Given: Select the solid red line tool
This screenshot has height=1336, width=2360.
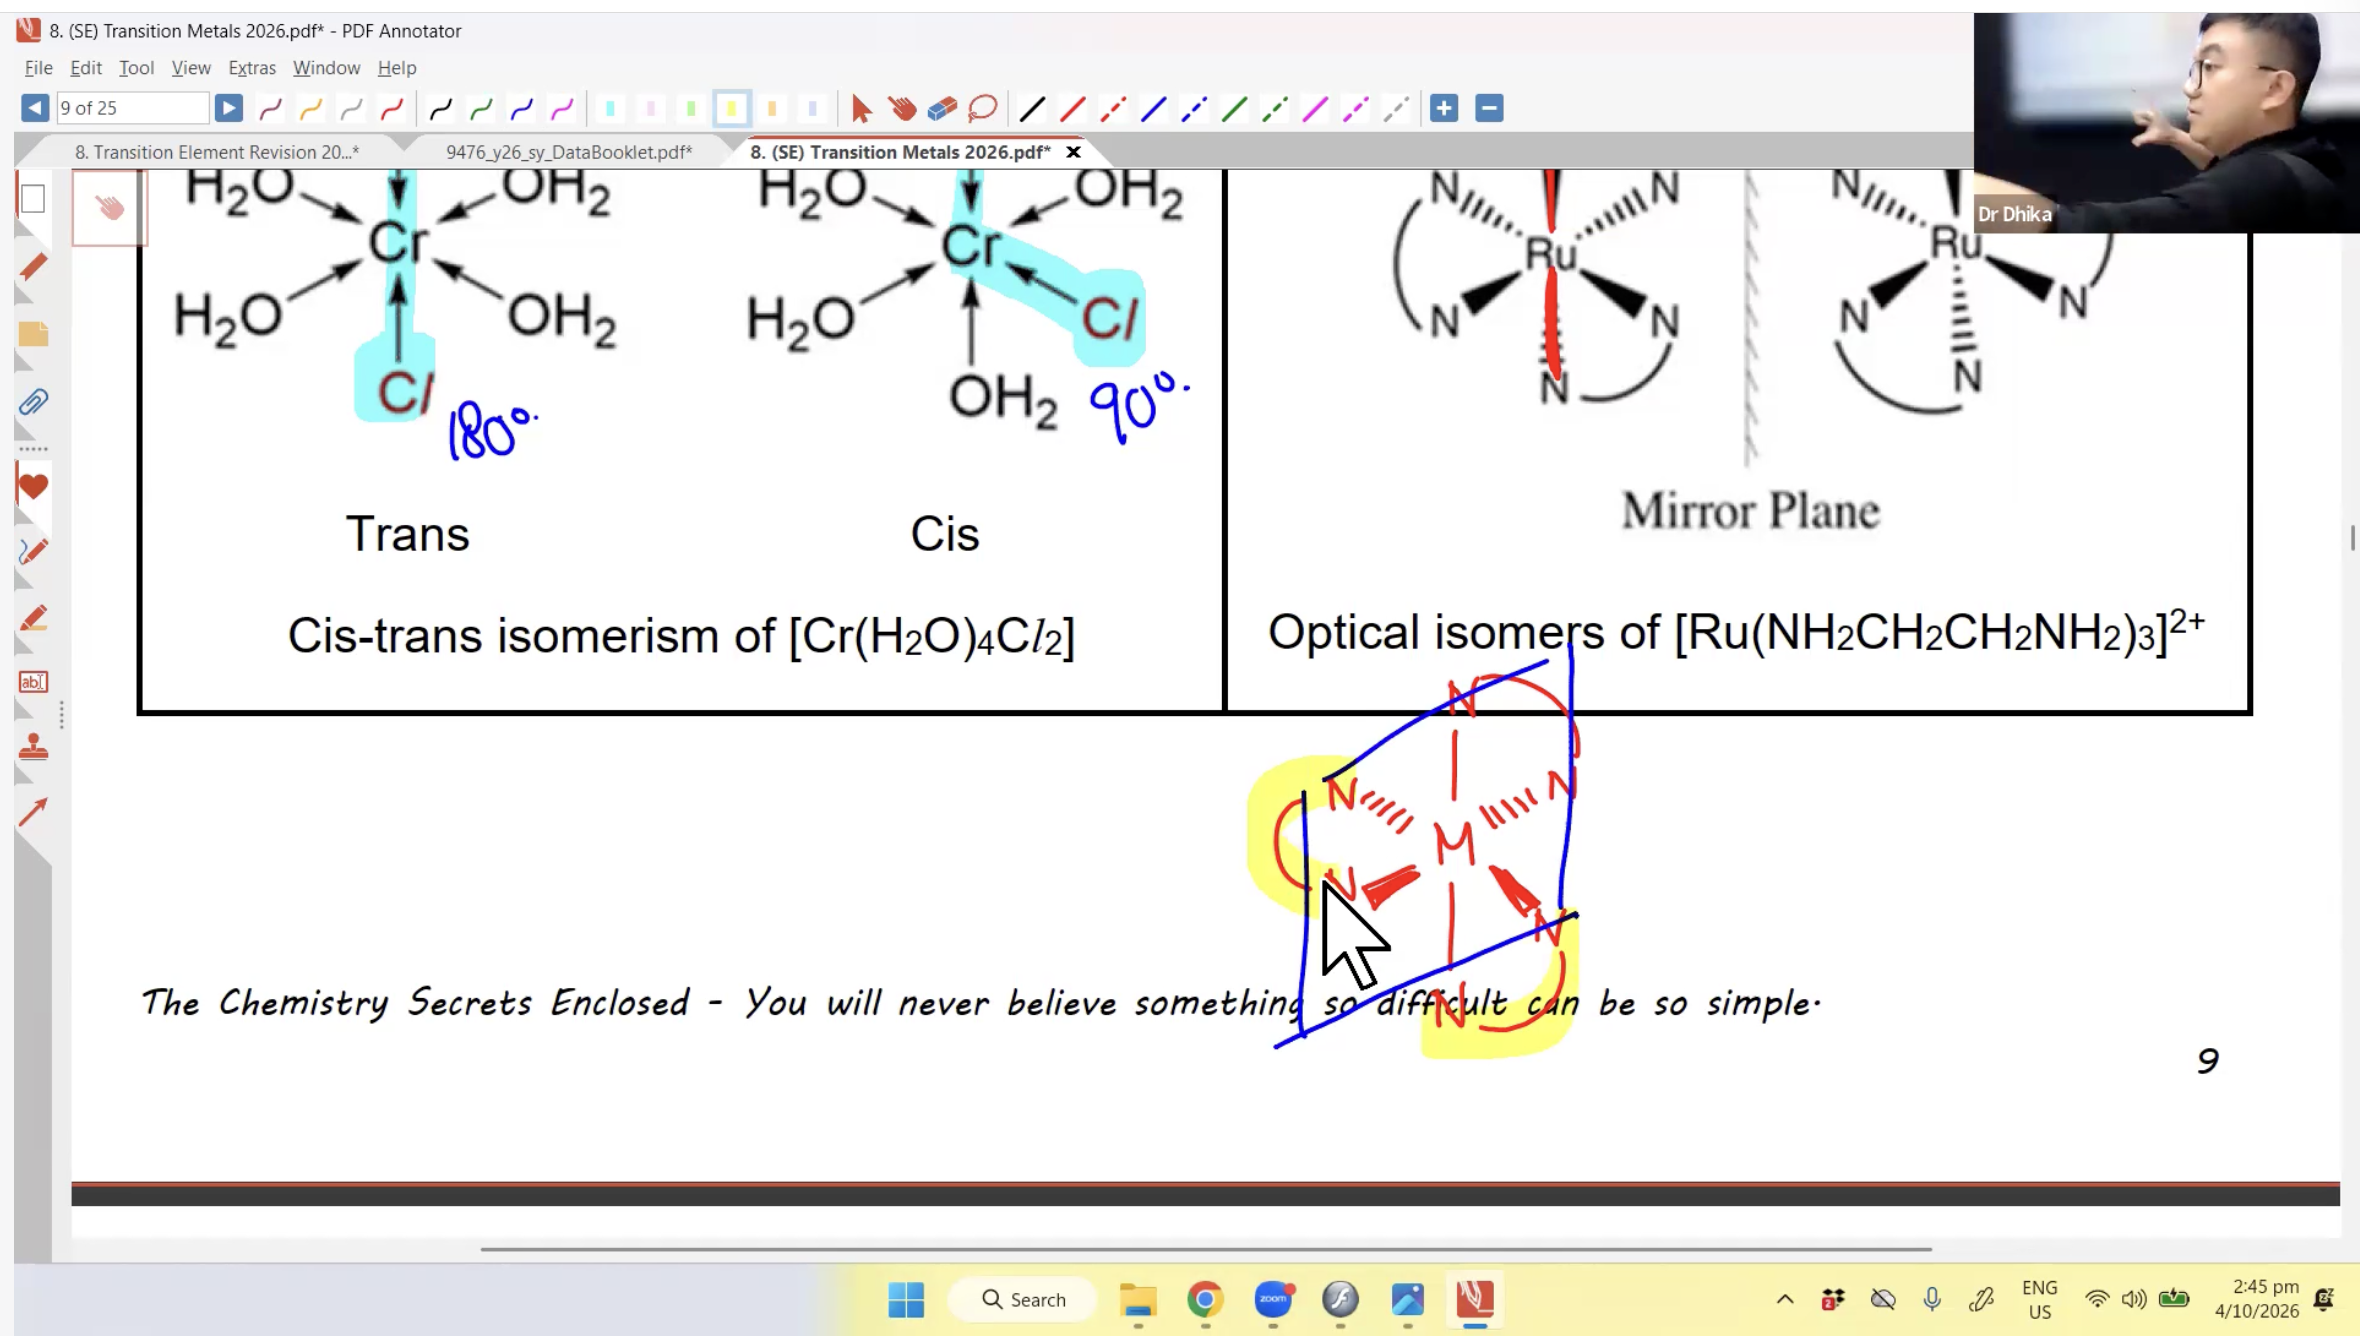Looking at the screenshot, I should 1072,108.
